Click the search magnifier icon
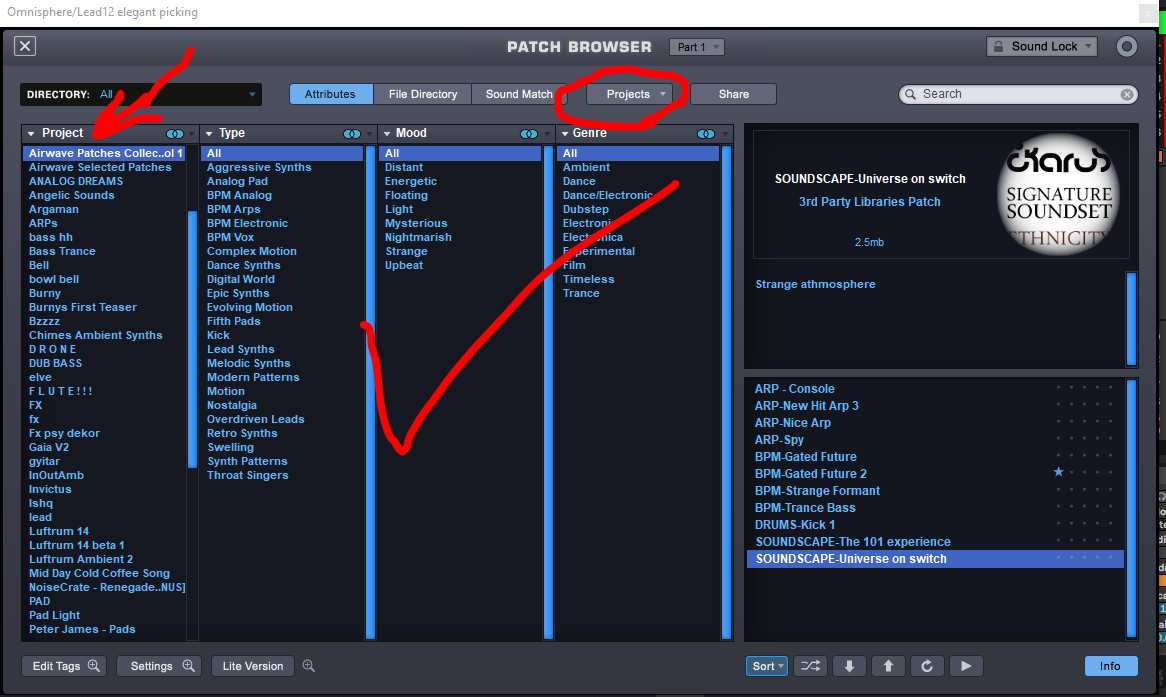Screen dimensions: 1166x697 pos(910,94)
